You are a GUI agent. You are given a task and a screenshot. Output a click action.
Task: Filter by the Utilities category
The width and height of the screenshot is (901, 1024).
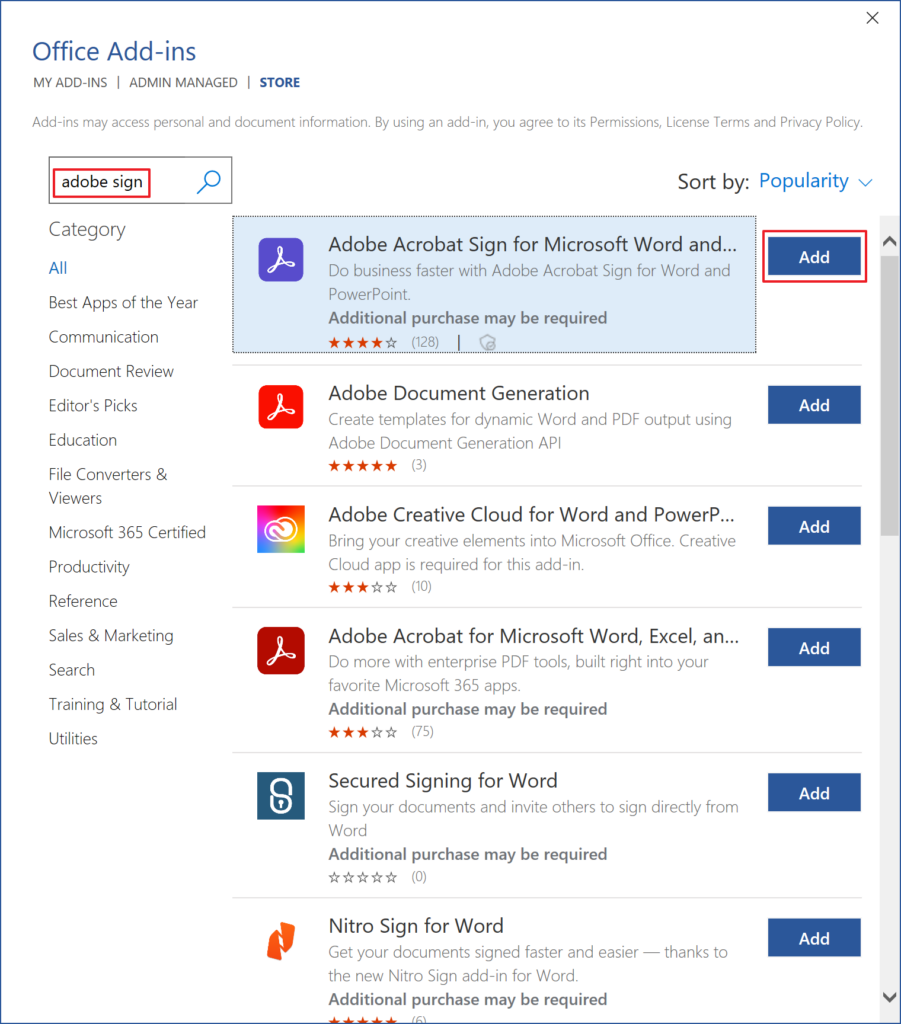(x=73, y=739)
